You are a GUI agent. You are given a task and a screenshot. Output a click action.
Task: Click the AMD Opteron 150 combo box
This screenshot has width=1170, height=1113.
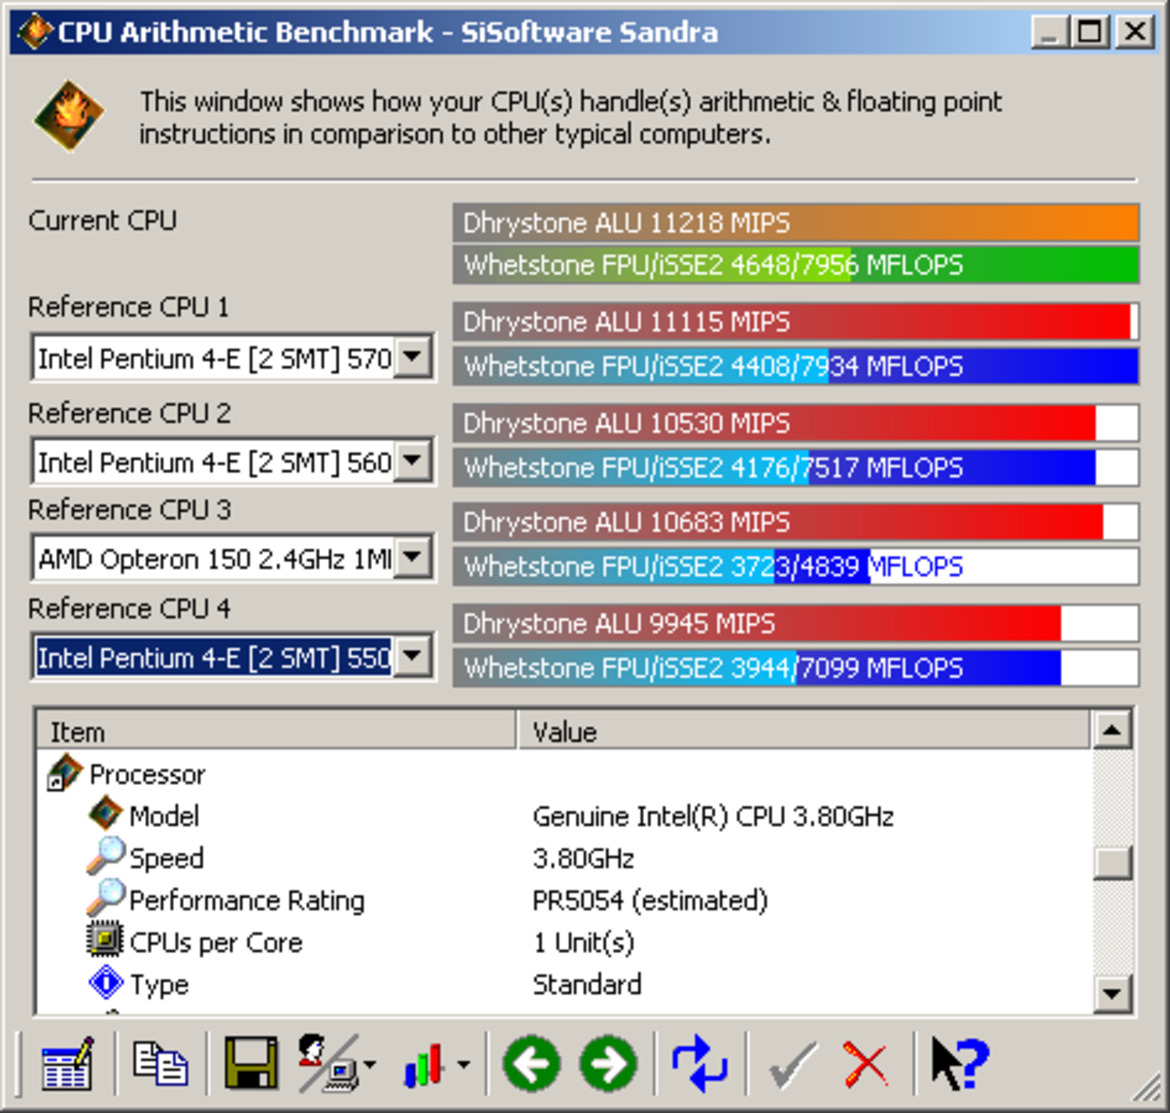pyautogui.click(x=232, y=558)
